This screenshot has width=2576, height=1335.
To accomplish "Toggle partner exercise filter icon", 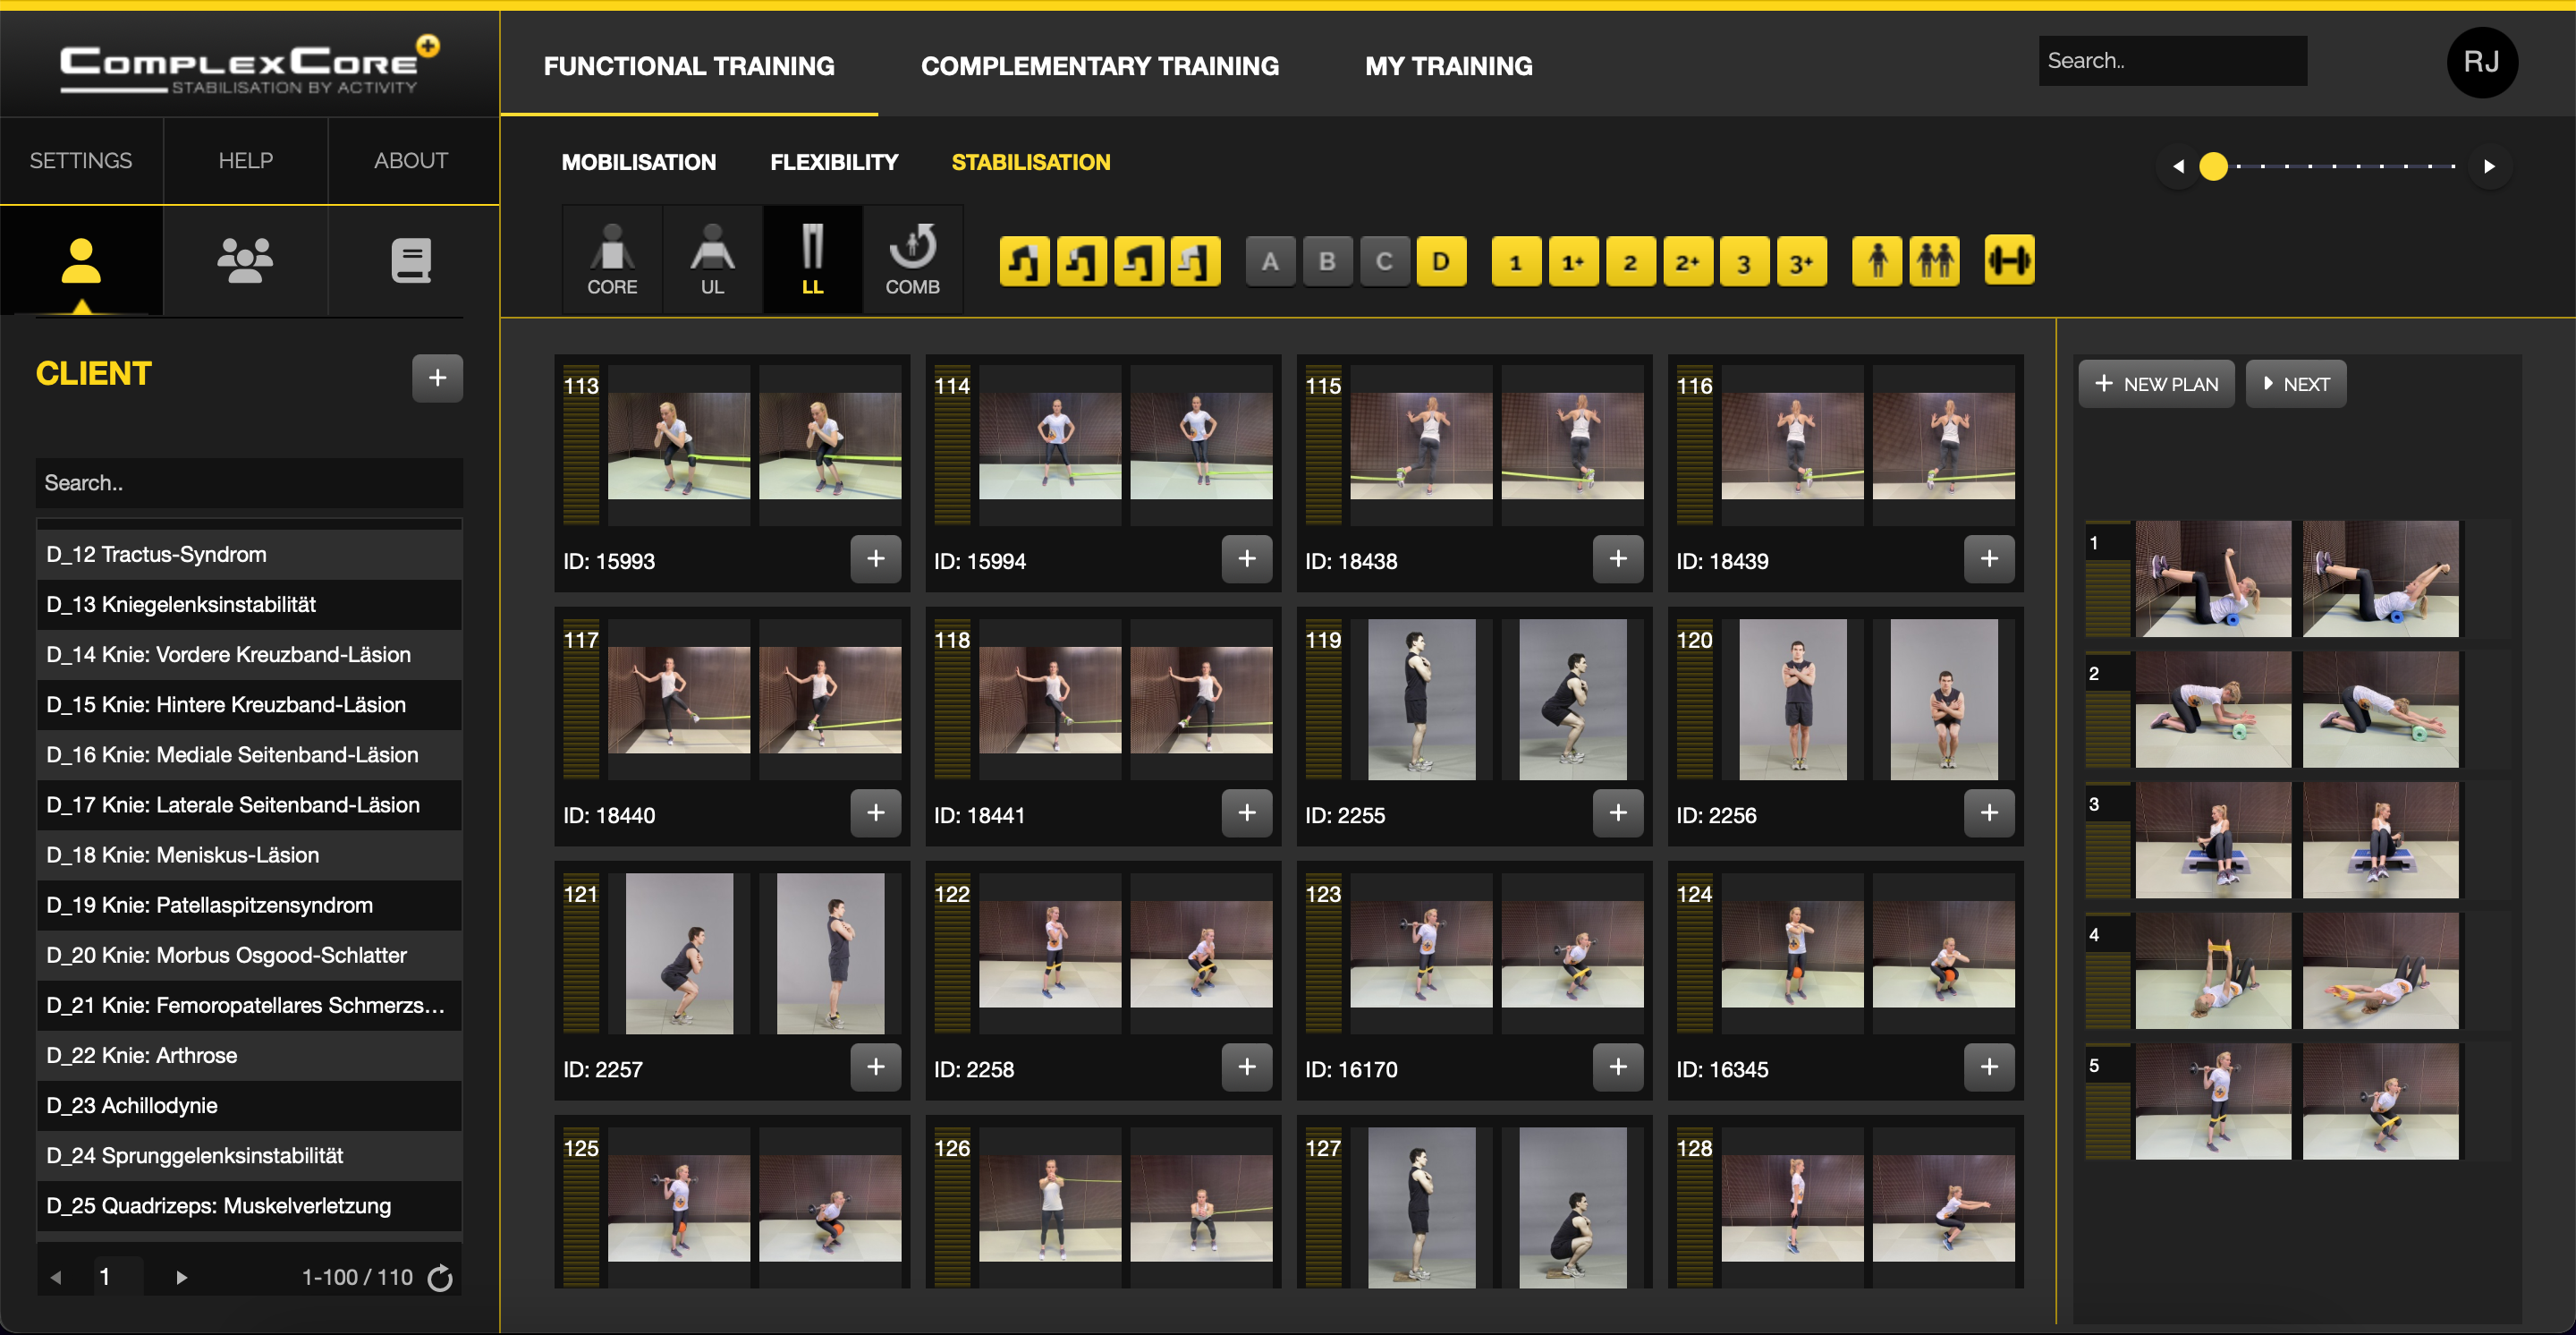I will pyautogui.click(x=1934, y=262).
